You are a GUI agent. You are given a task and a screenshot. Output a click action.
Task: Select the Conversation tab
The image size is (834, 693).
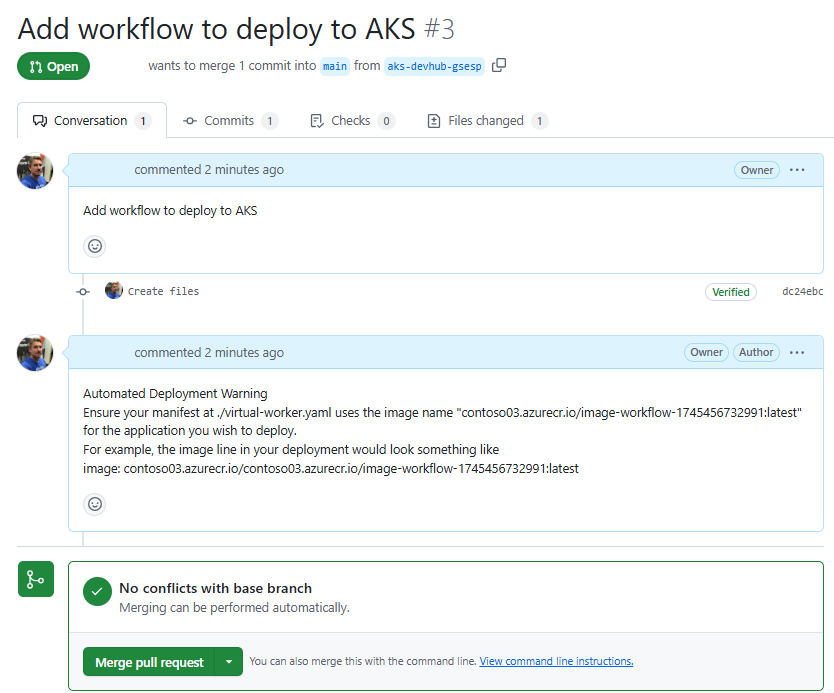[91, 121]
